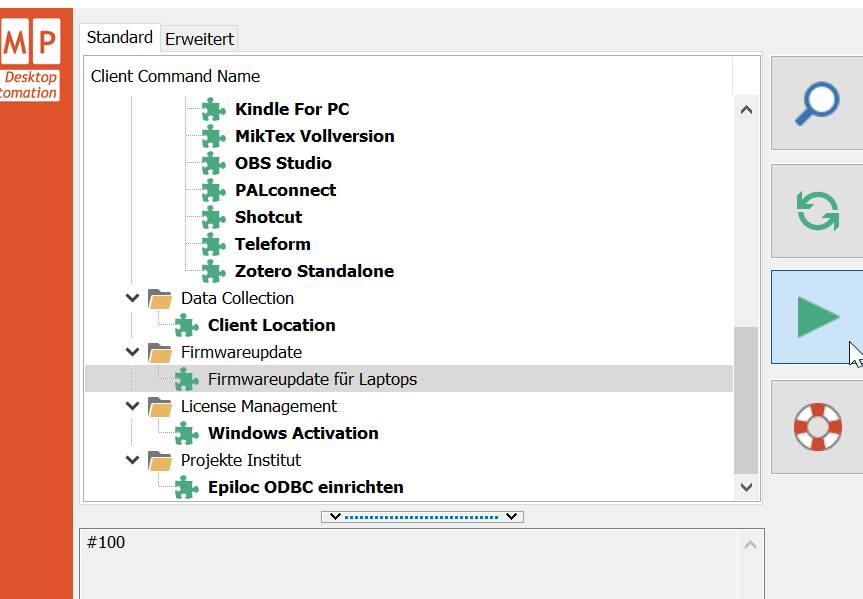Collapse the Projekte Institut node
The image size is (863, 599).
tap(133, 460)
